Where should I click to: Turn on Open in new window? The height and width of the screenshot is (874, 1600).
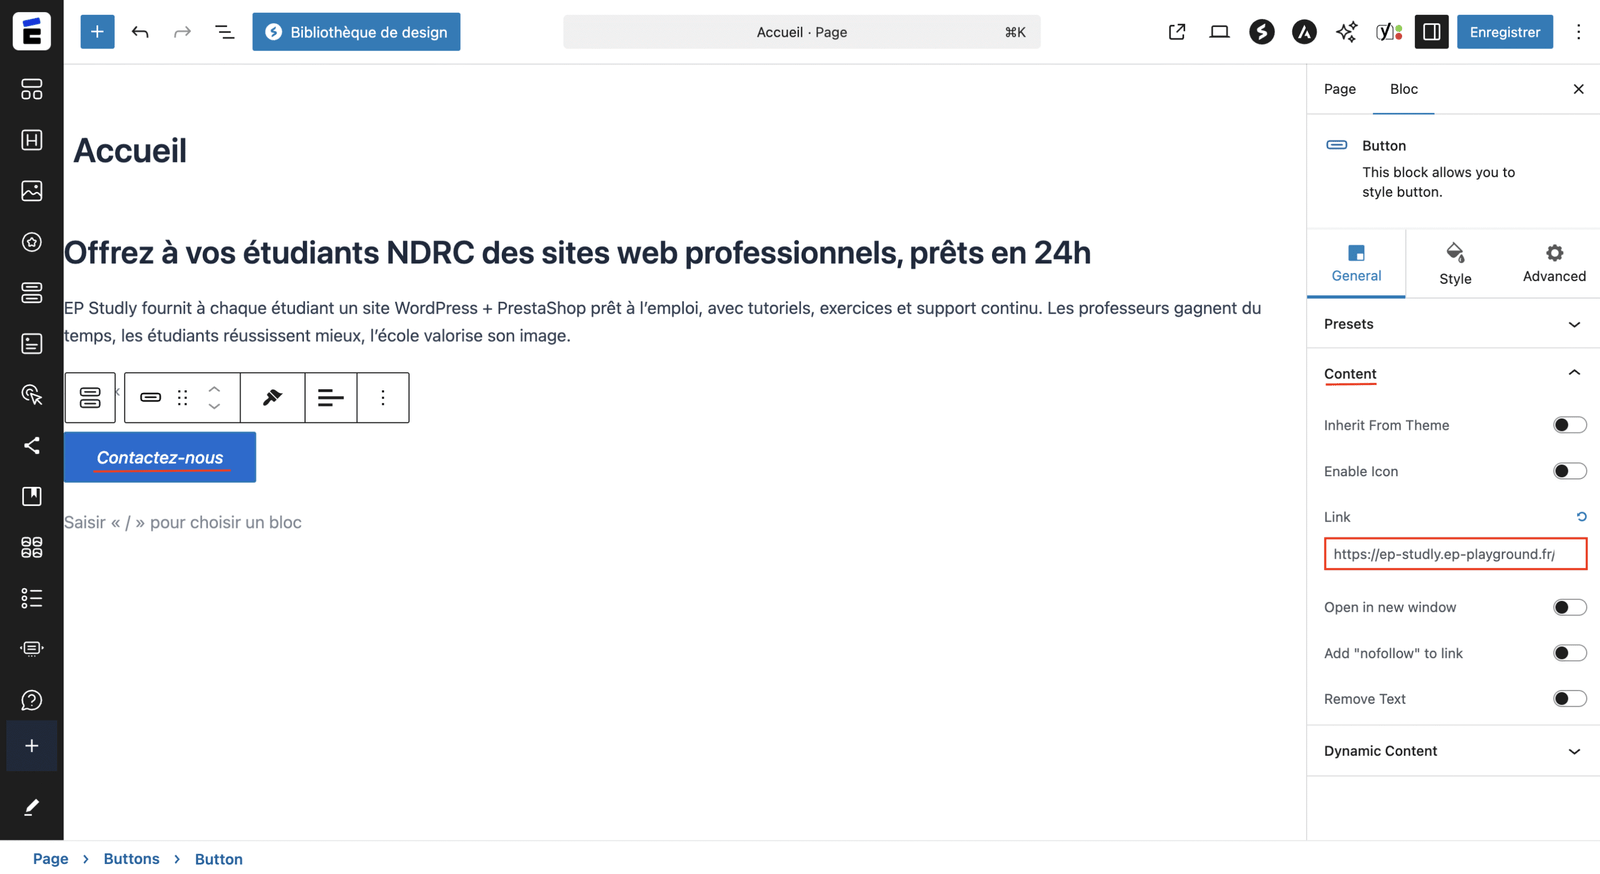pyautogui.click(x=1569, y=607)
